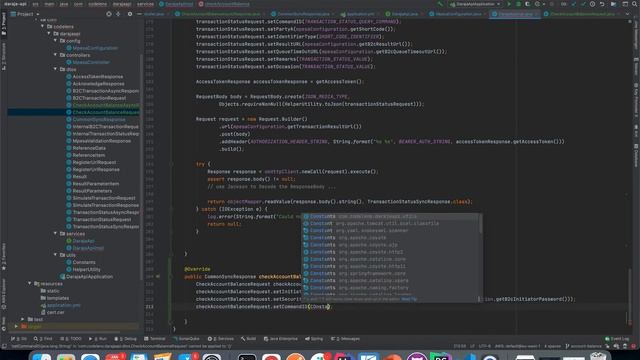Collapse the dtos folder
The width and height of the screenshot is (640, 360).
[x=56, y=69]
